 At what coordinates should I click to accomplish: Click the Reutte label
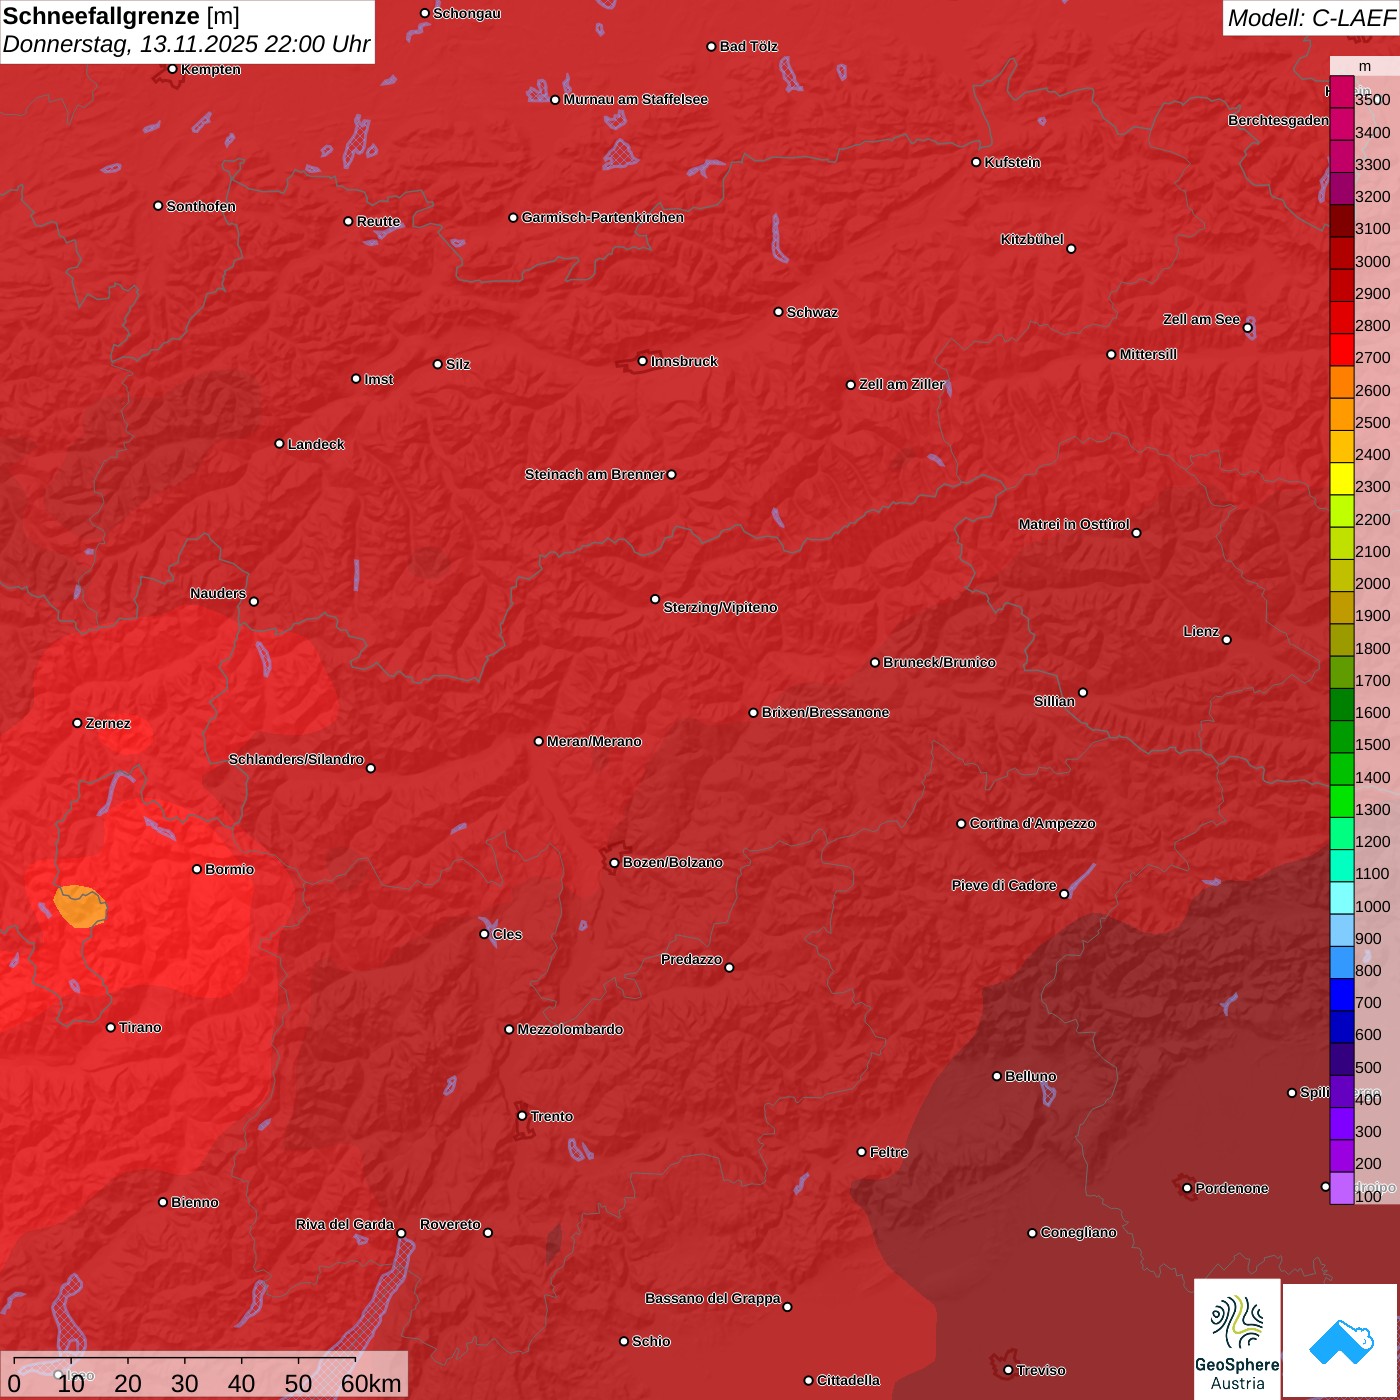click(378, 221)
